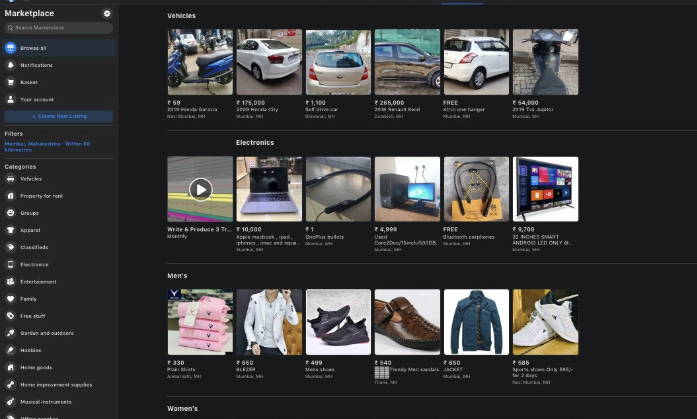Select the Property for rent house icon
This screenshot has width=697, height=419.
11,196
